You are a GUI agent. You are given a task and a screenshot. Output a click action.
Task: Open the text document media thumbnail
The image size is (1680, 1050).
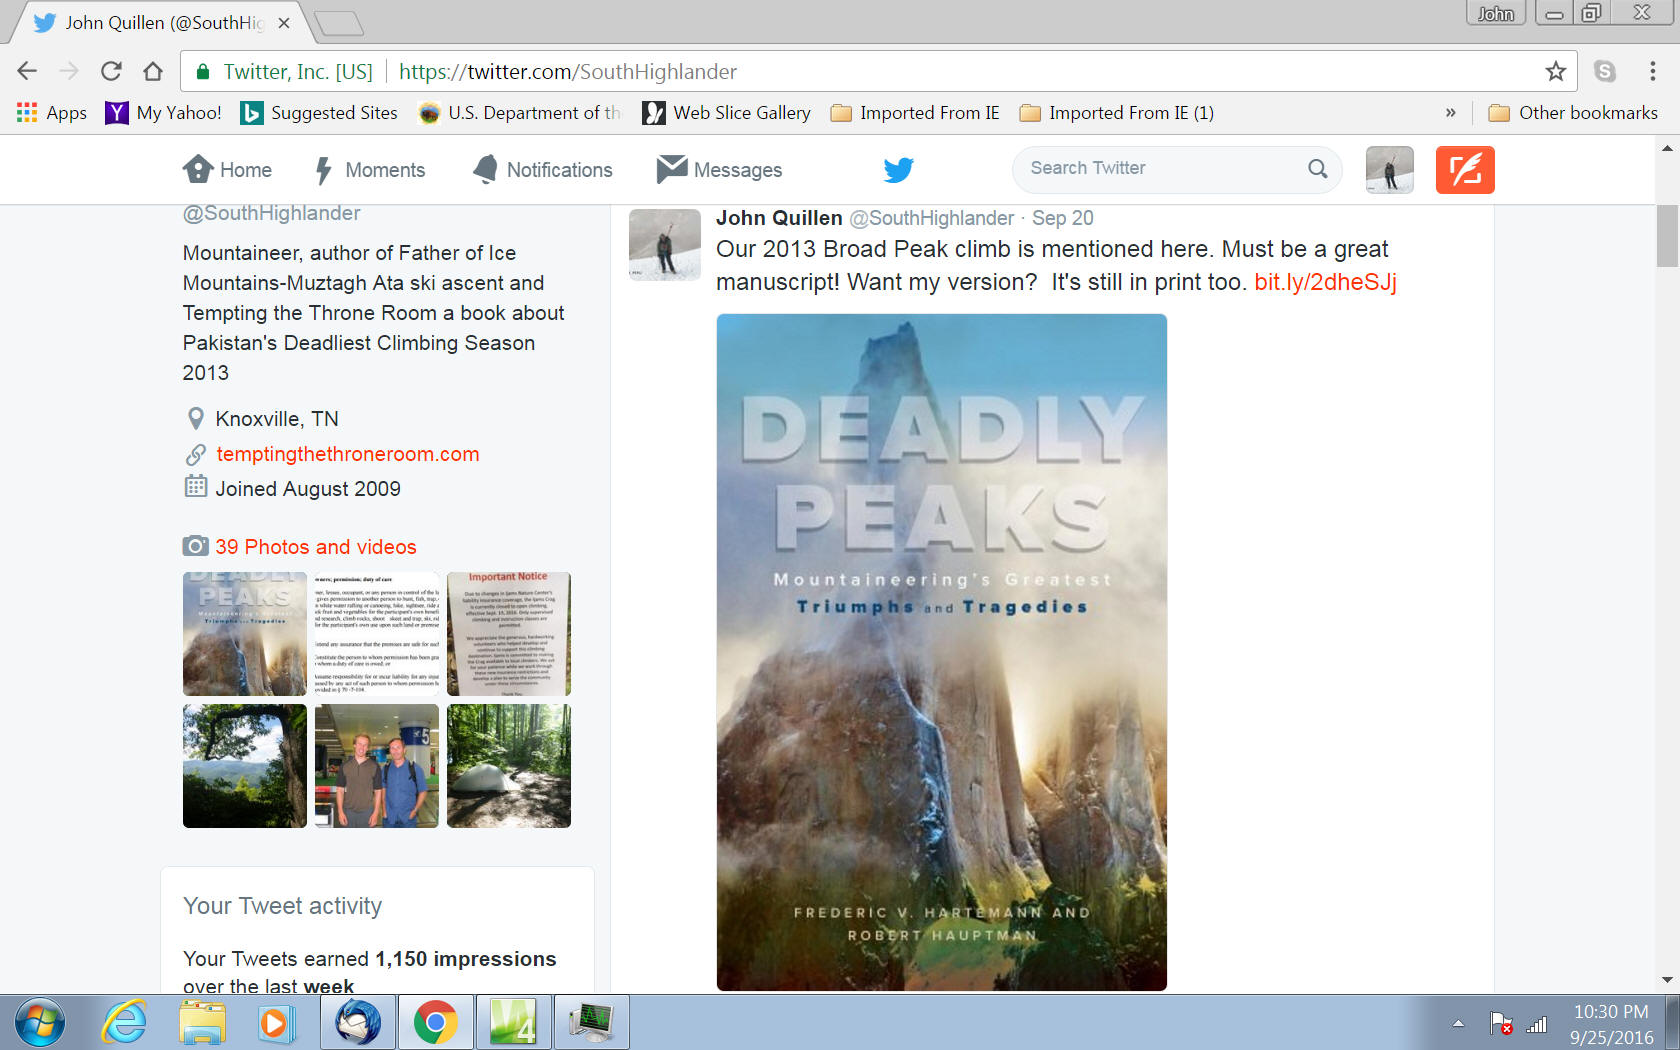click(377, 634)
